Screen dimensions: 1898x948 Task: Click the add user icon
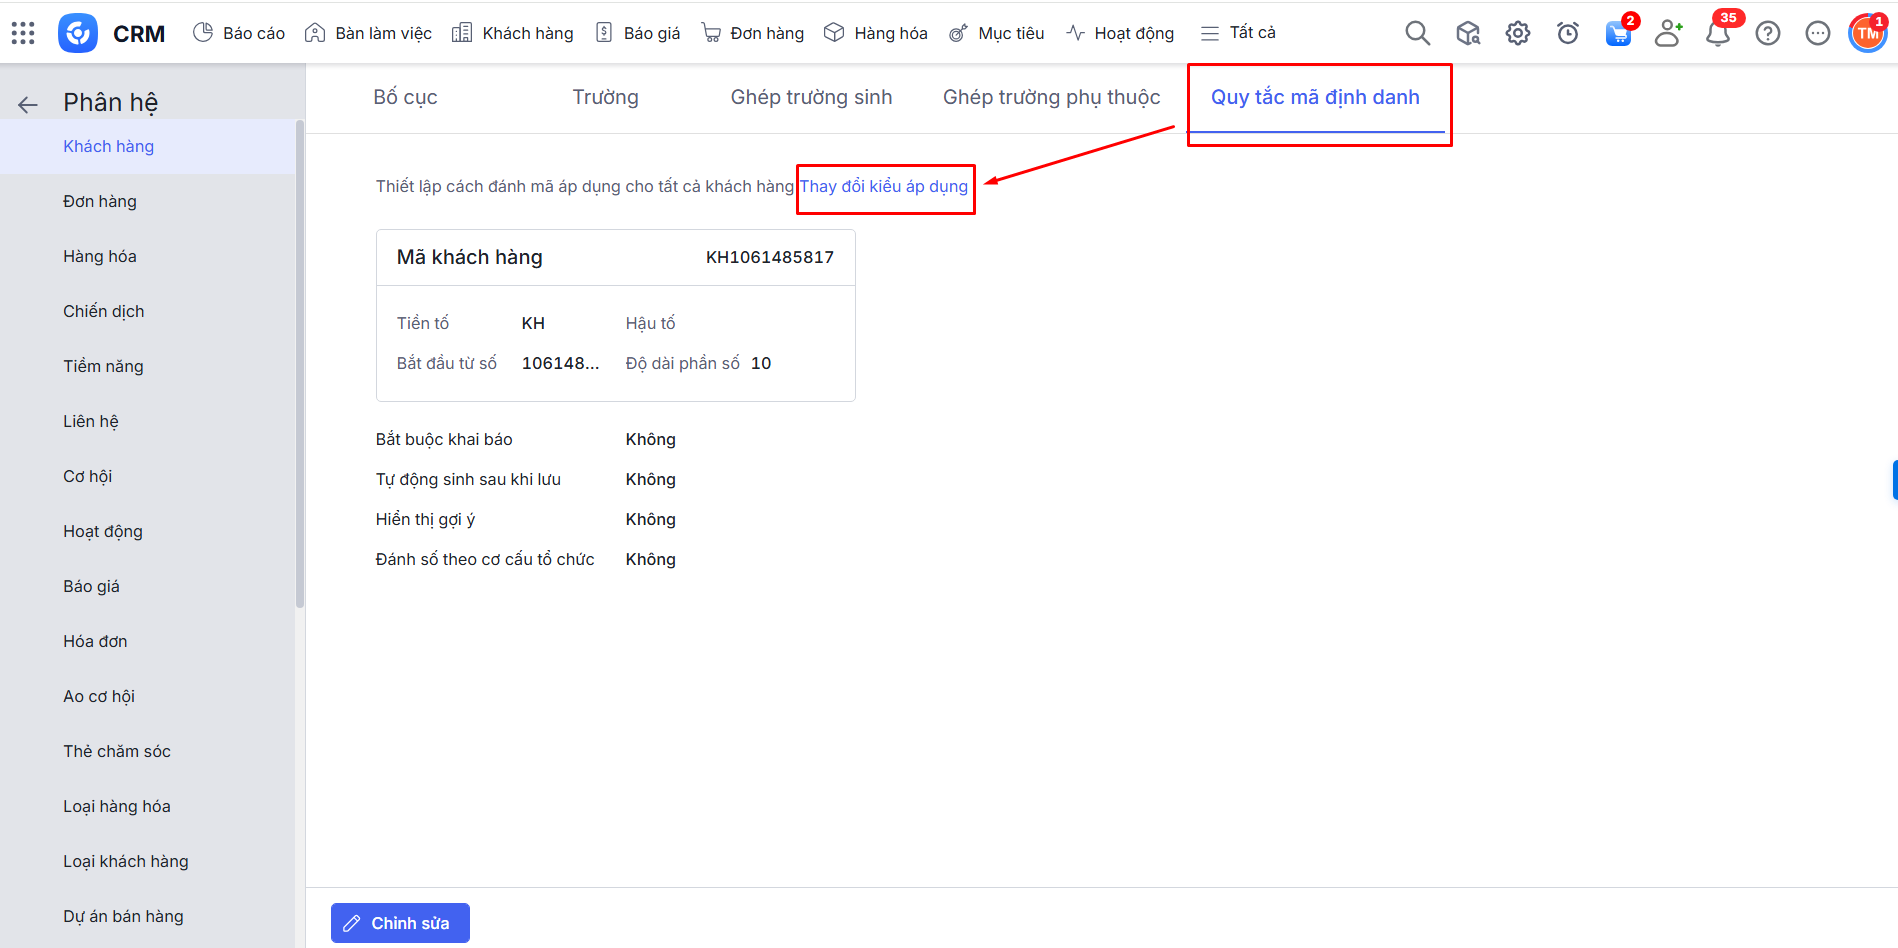point(1667,33)
